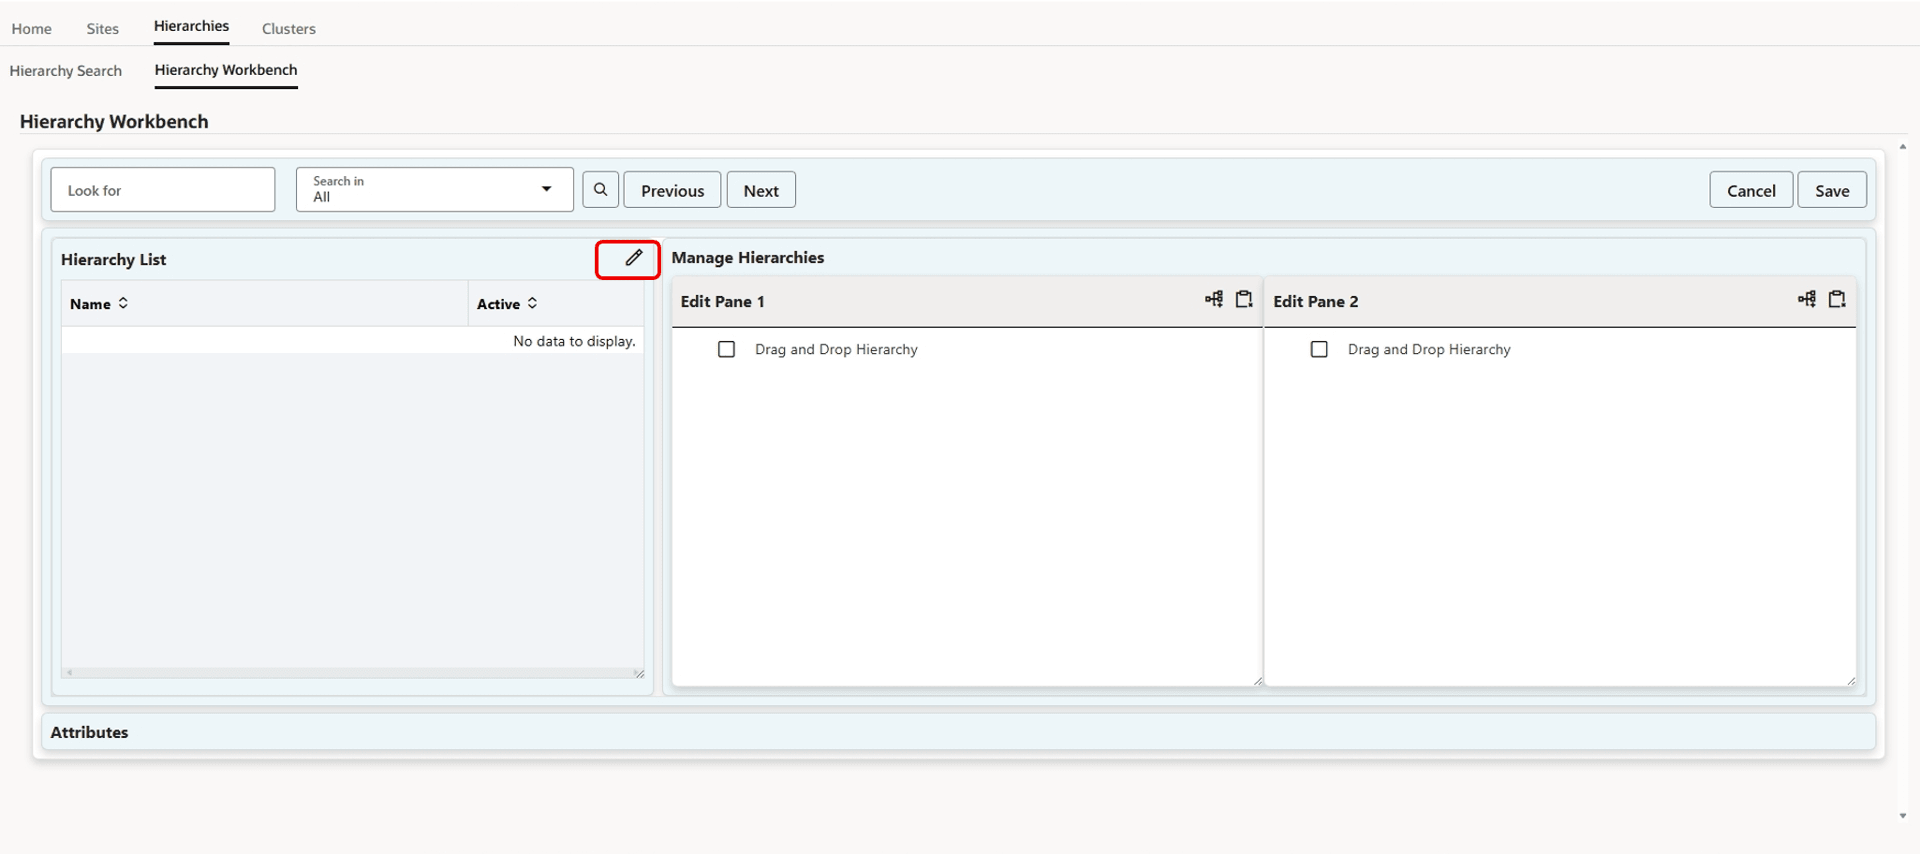Check Drag and Drop Hierarchy in Edit Pane 2

click(x=1319, y=349)
